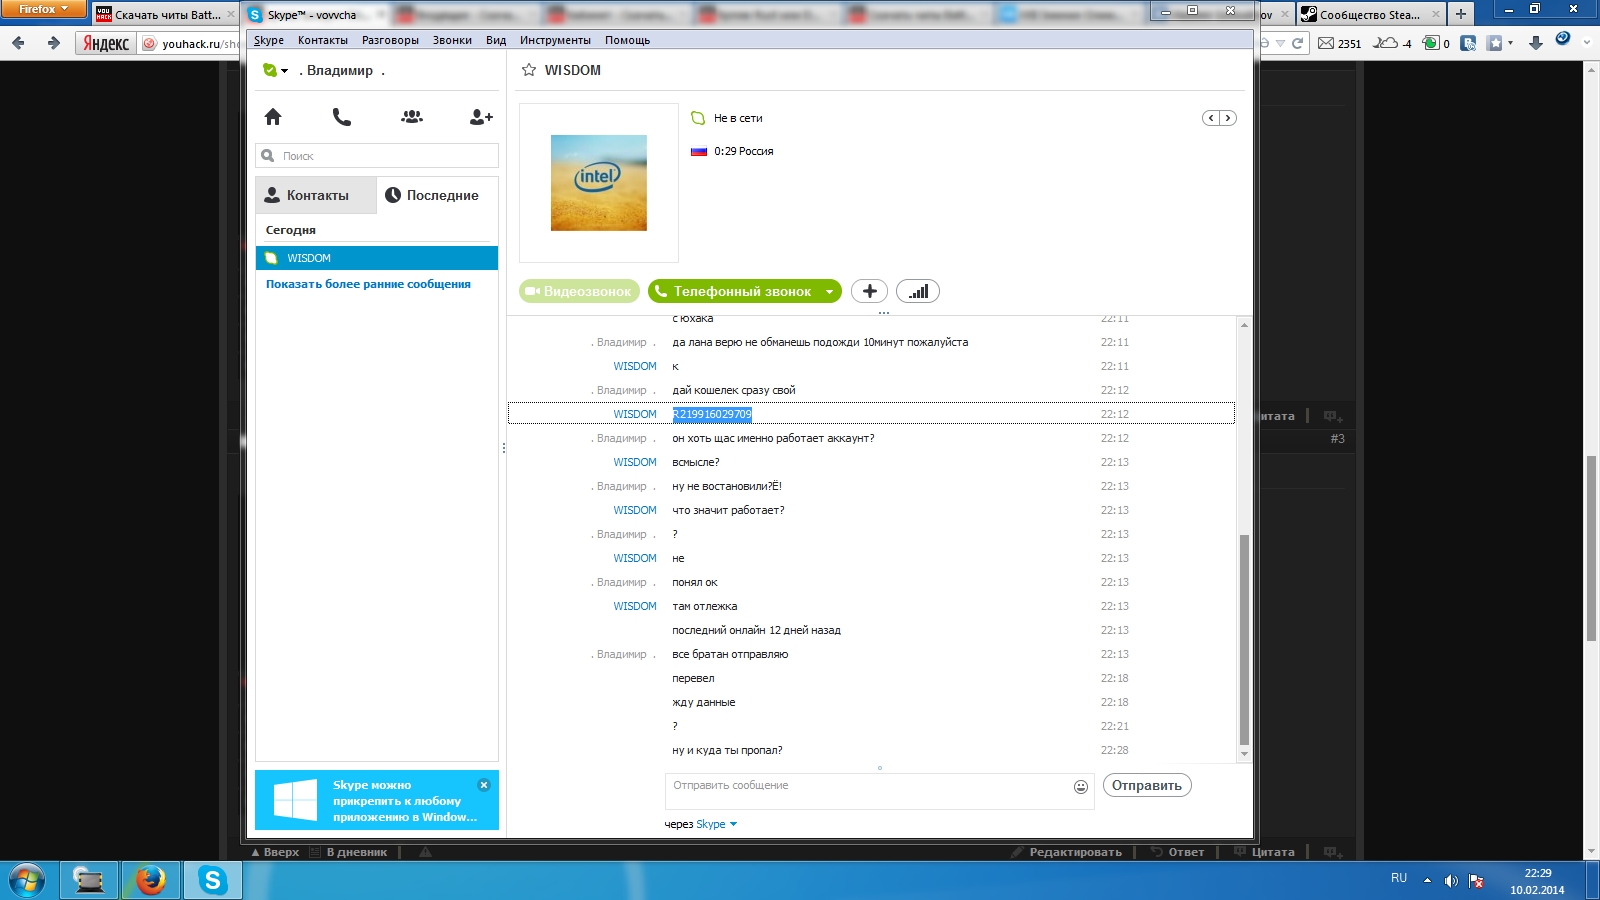Click the chat scrollbar down arrow

point(1244,754)
